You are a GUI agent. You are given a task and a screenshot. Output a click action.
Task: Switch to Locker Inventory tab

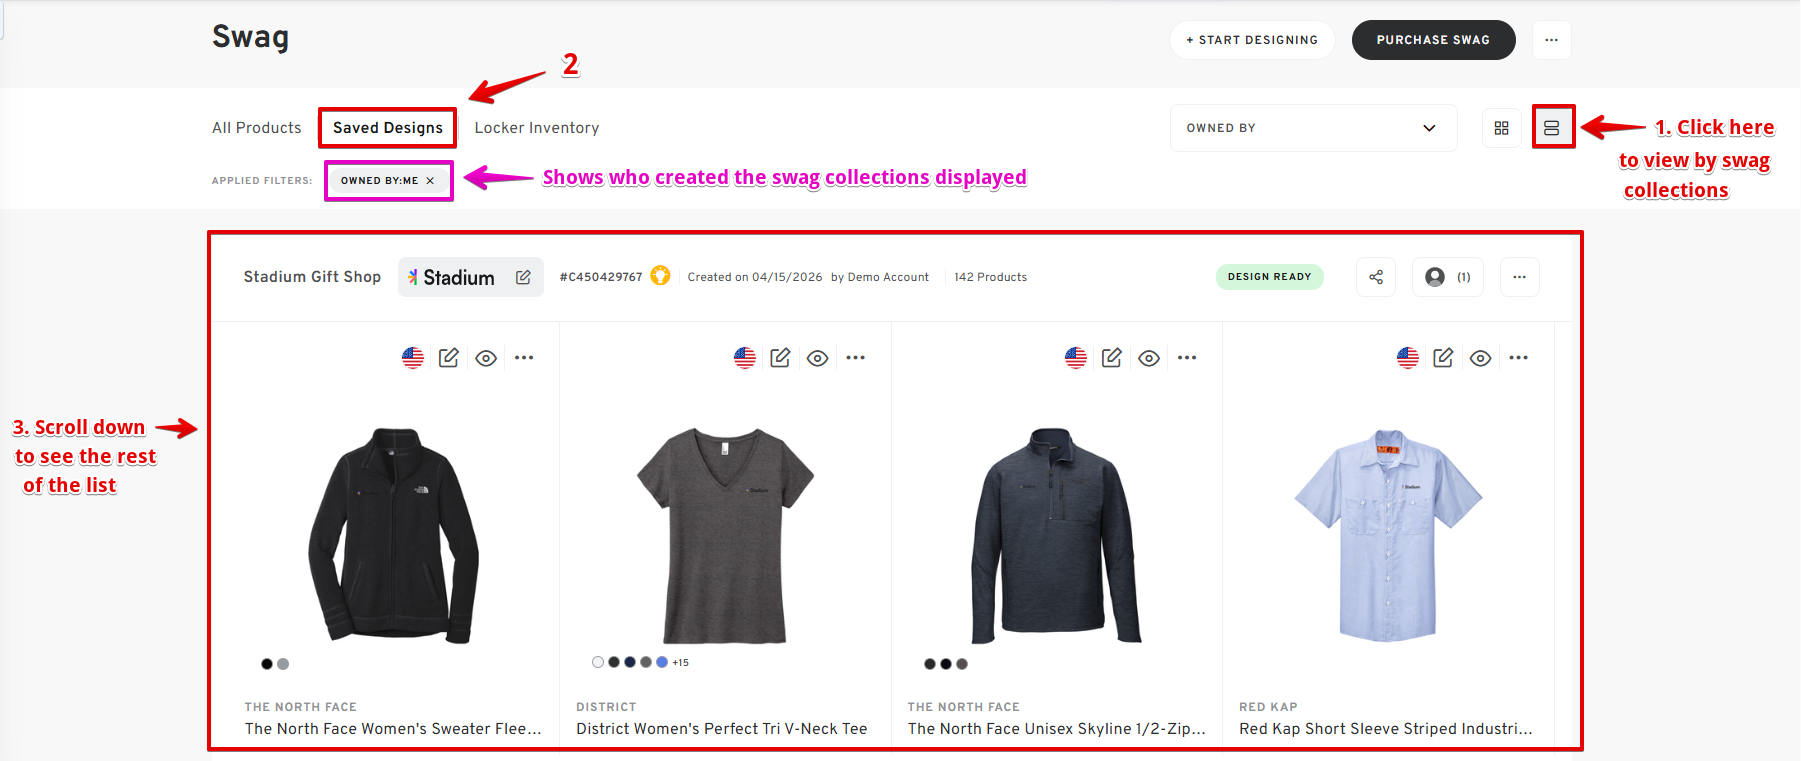click(537, 128)
